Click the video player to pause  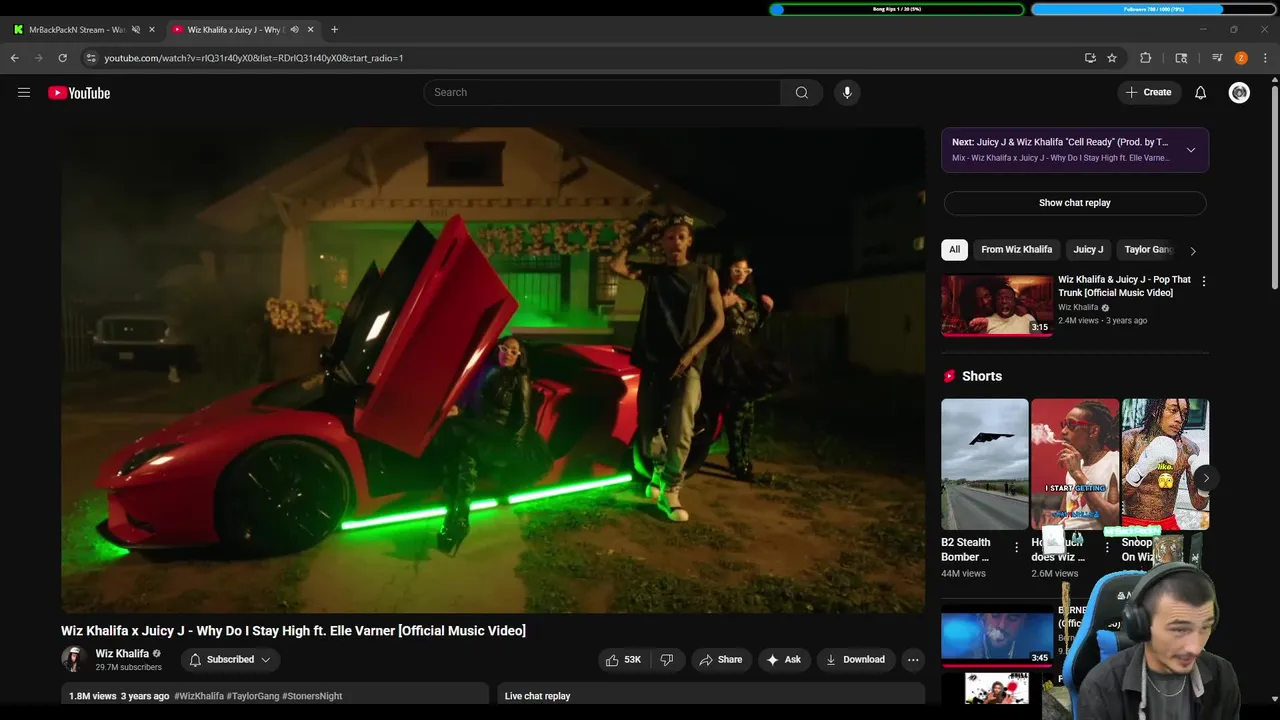click(x=493, y=370)
